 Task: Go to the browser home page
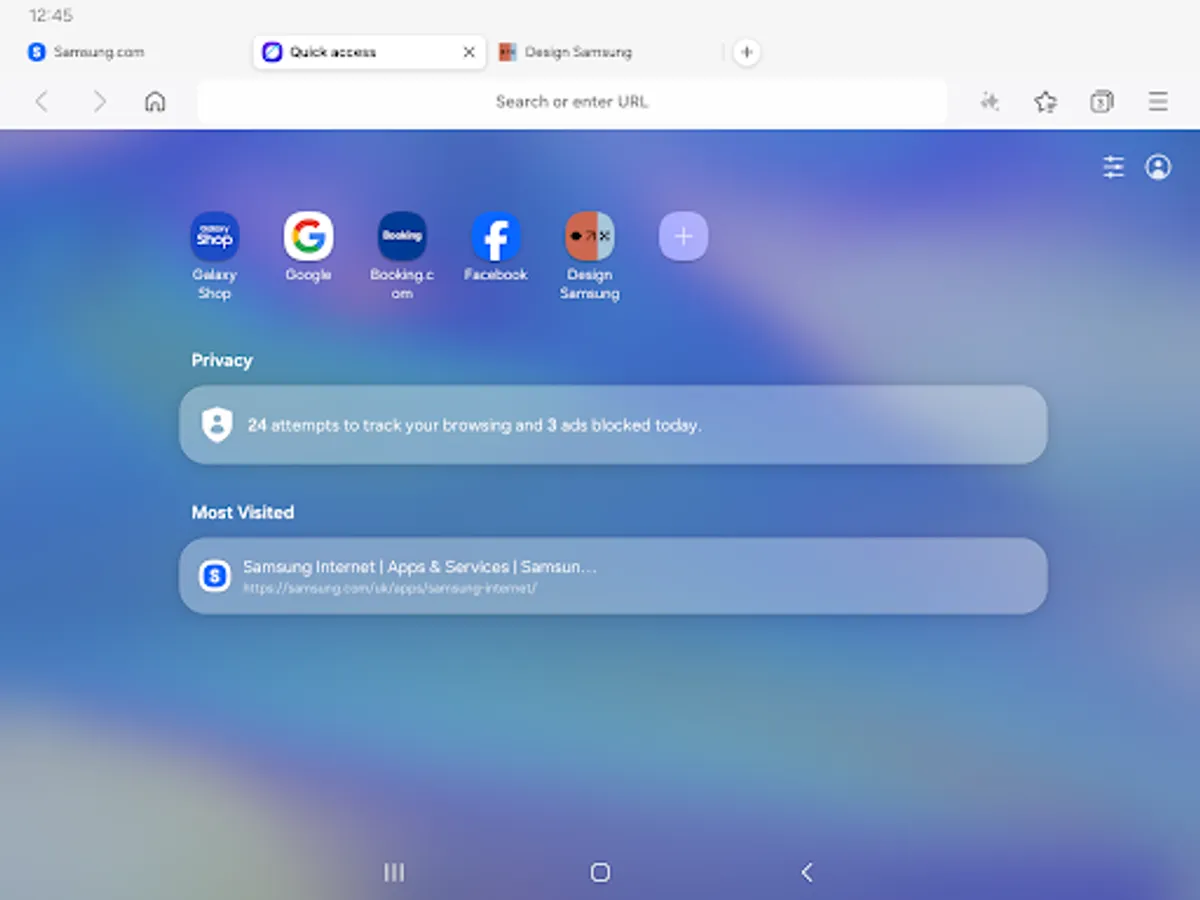coord(155,101)
